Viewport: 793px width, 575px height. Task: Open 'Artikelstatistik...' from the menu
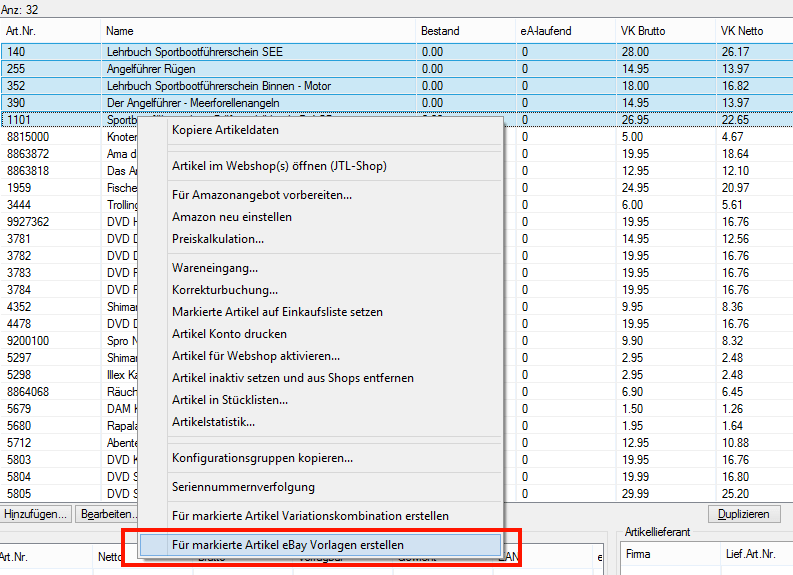(213, 422)
